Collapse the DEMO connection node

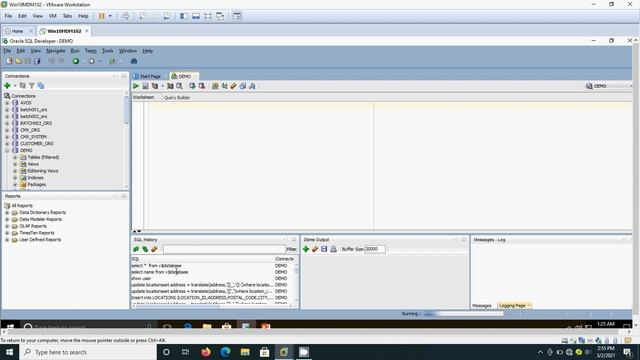(x=7, y=151)
